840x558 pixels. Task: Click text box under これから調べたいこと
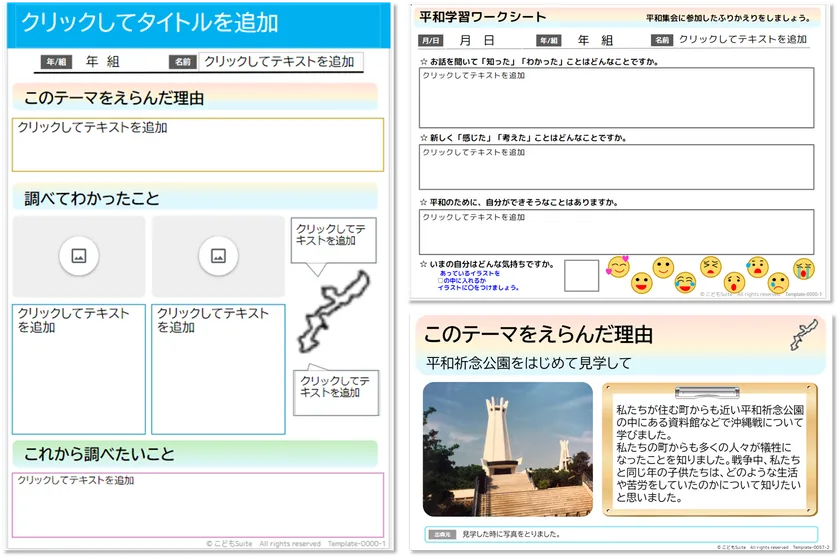pos(197,504)
